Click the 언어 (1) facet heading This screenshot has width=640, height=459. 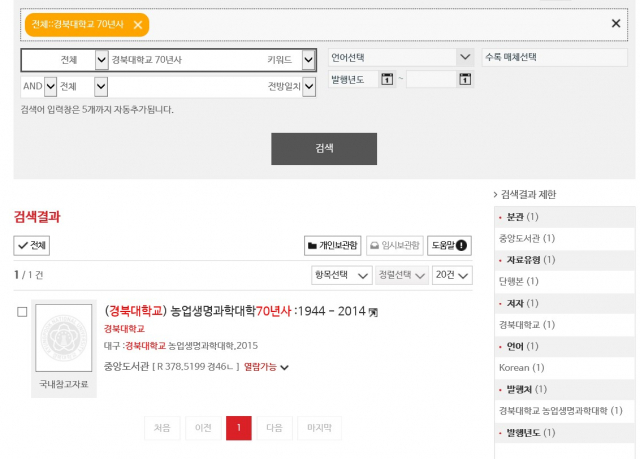point(522,346)
